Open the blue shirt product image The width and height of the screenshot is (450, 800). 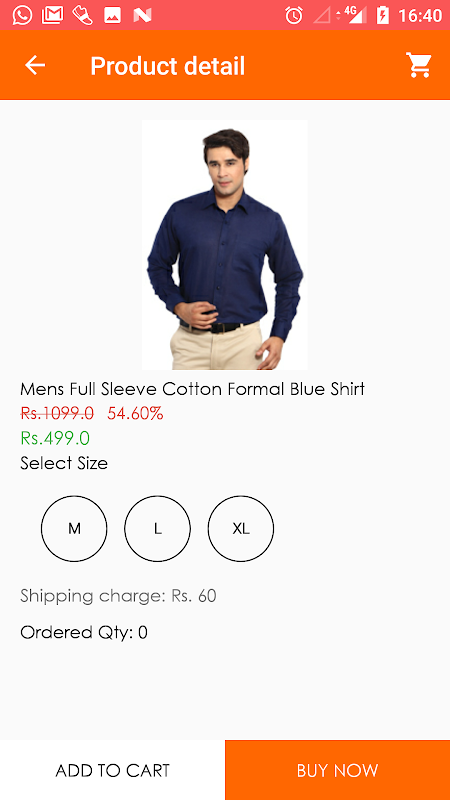click(x=224, y=245)
